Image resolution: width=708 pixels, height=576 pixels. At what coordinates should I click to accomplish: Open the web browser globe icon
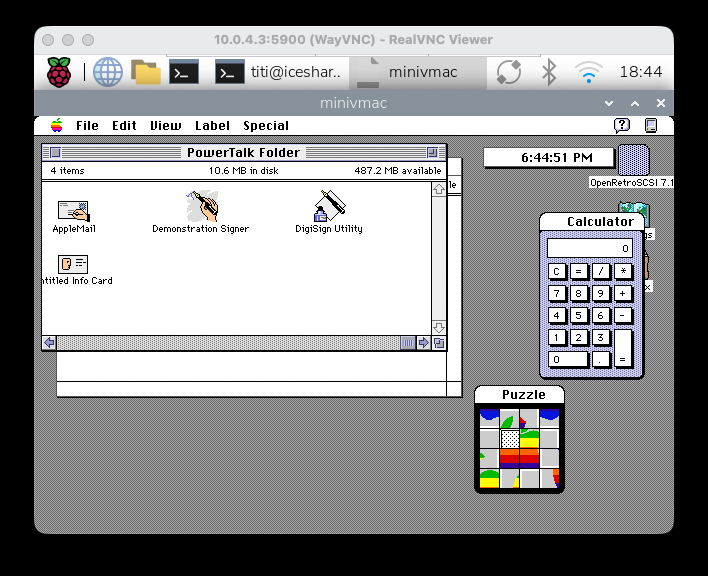107,72
